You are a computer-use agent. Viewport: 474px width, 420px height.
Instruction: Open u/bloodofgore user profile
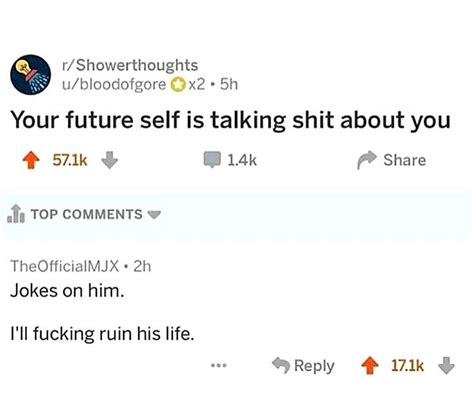114,85
